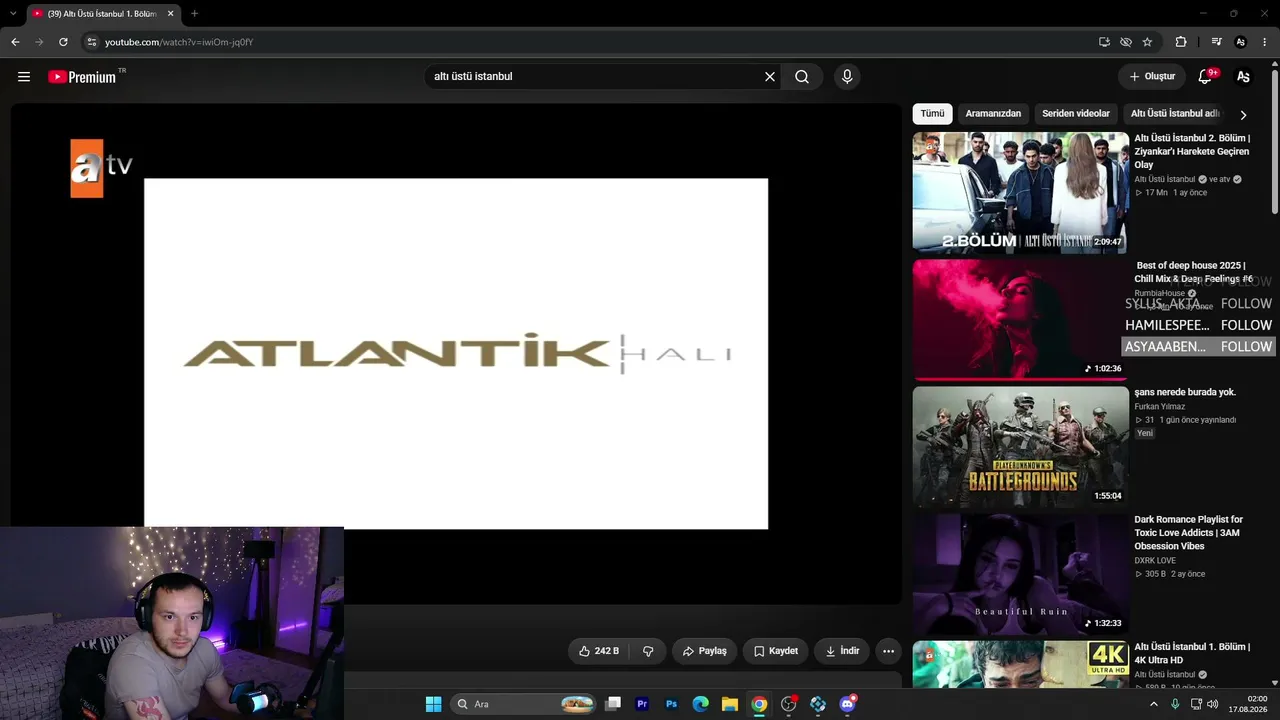Image resolution: width=1280 pixels, height=720 pixels.
Task: Bookmark this page with the star
Action: click(x=1147, y=42)
